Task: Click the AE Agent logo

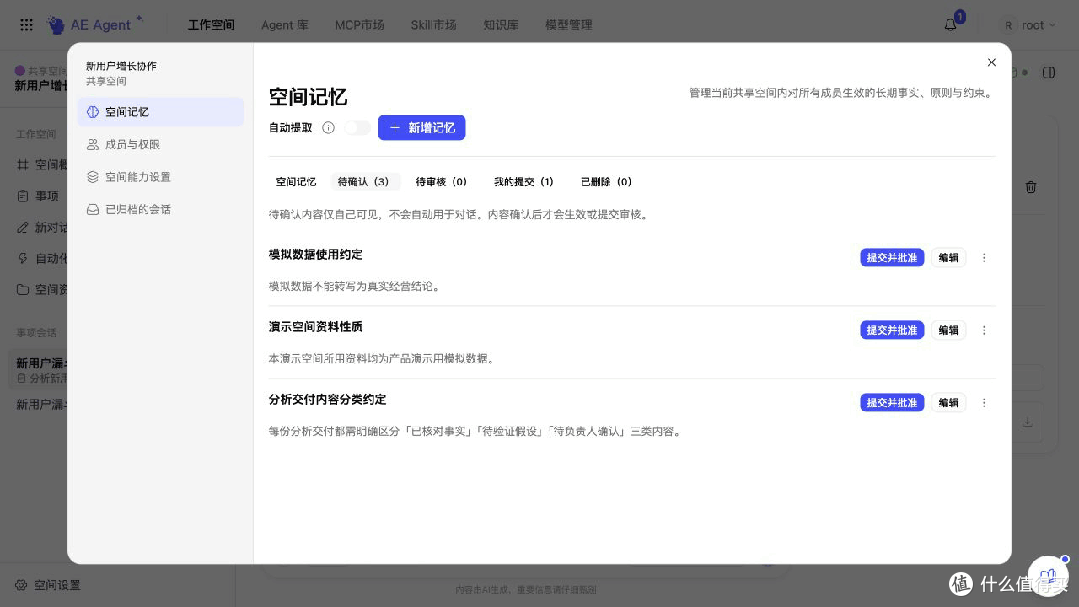Action: [x=95, y=25]
